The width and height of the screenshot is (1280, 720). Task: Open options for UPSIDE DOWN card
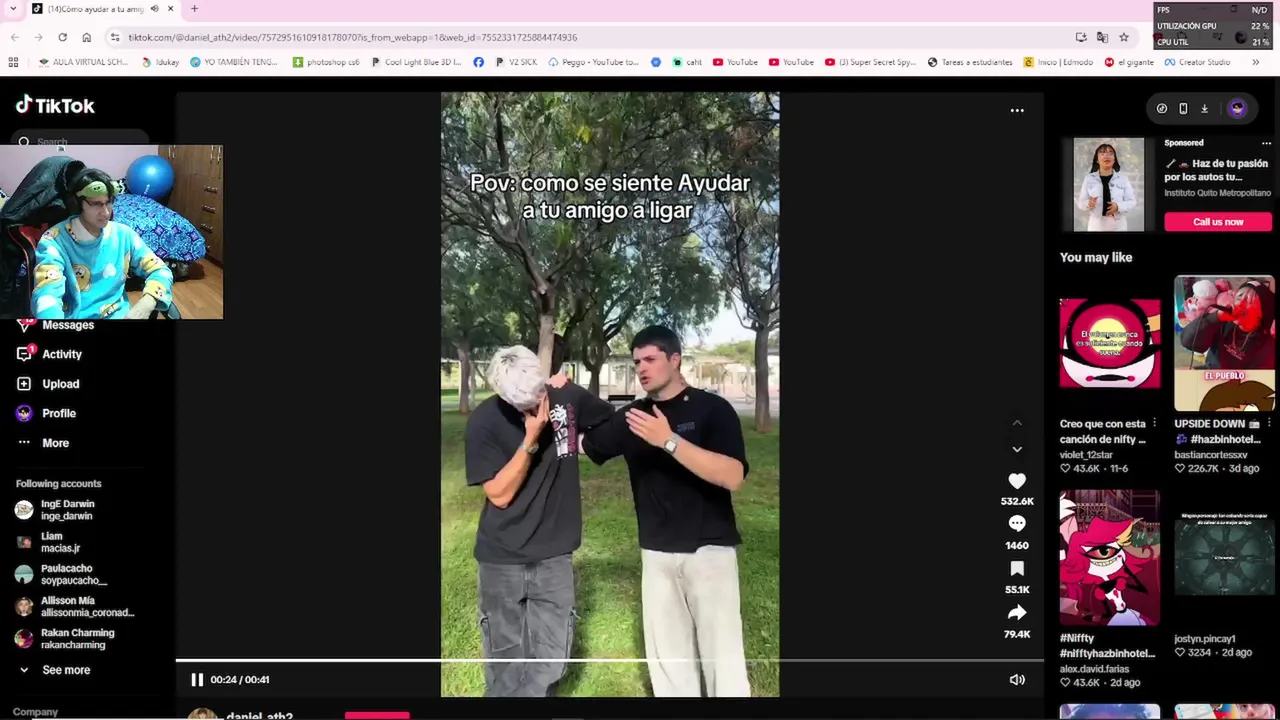tap(1269, 423)
